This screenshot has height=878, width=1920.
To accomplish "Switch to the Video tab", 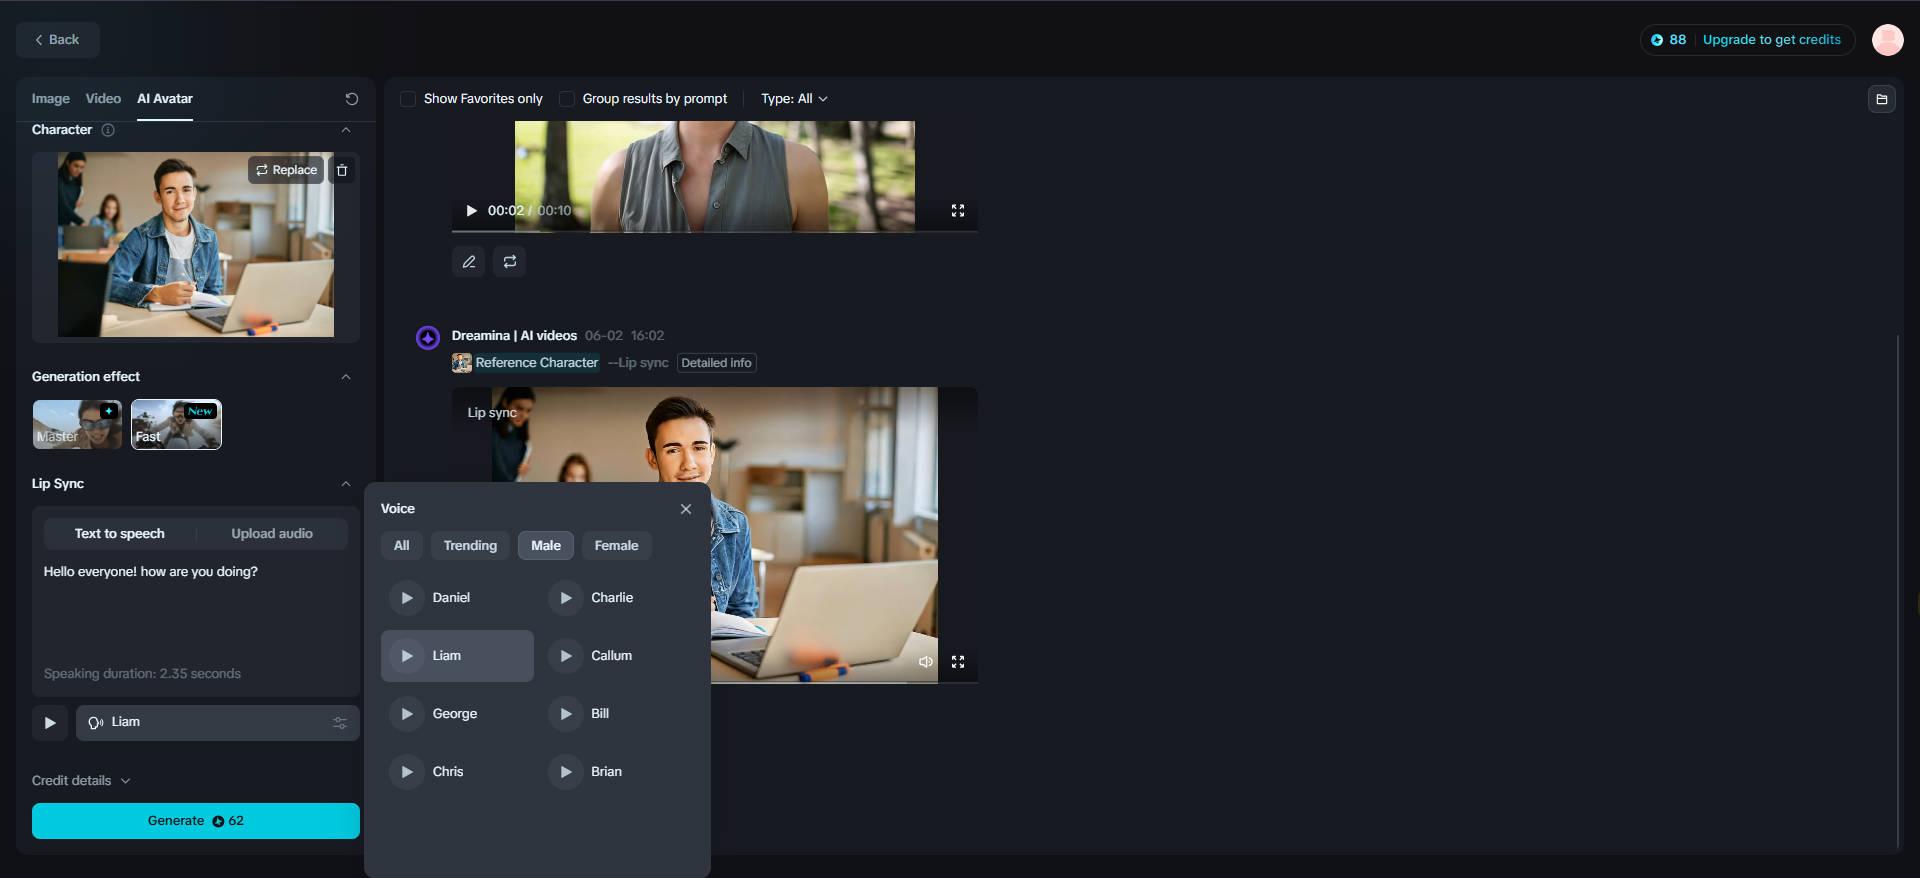I will (103, 99).
